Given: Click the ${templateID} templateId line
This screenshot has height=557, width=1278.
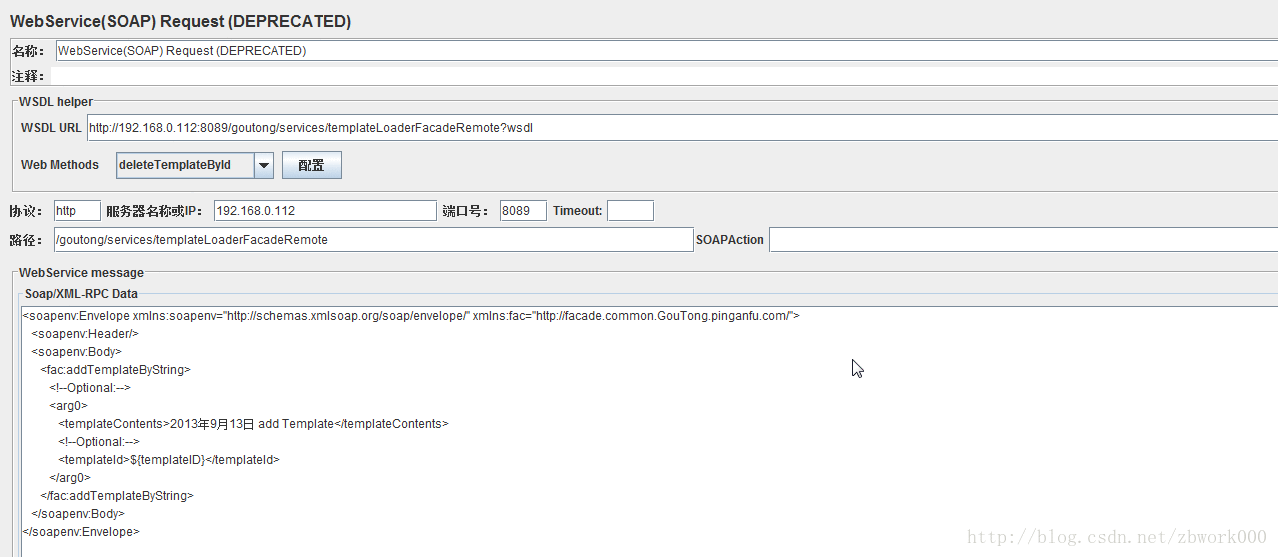Looking at the screenshot, I should coord(169,460).
